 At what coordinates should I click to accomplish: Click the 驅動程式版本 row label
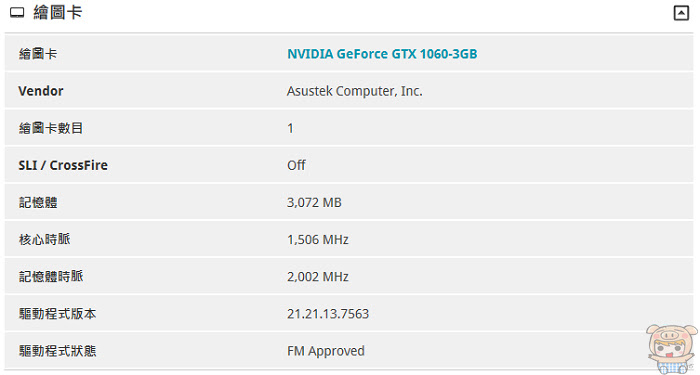tap(57, 314)
